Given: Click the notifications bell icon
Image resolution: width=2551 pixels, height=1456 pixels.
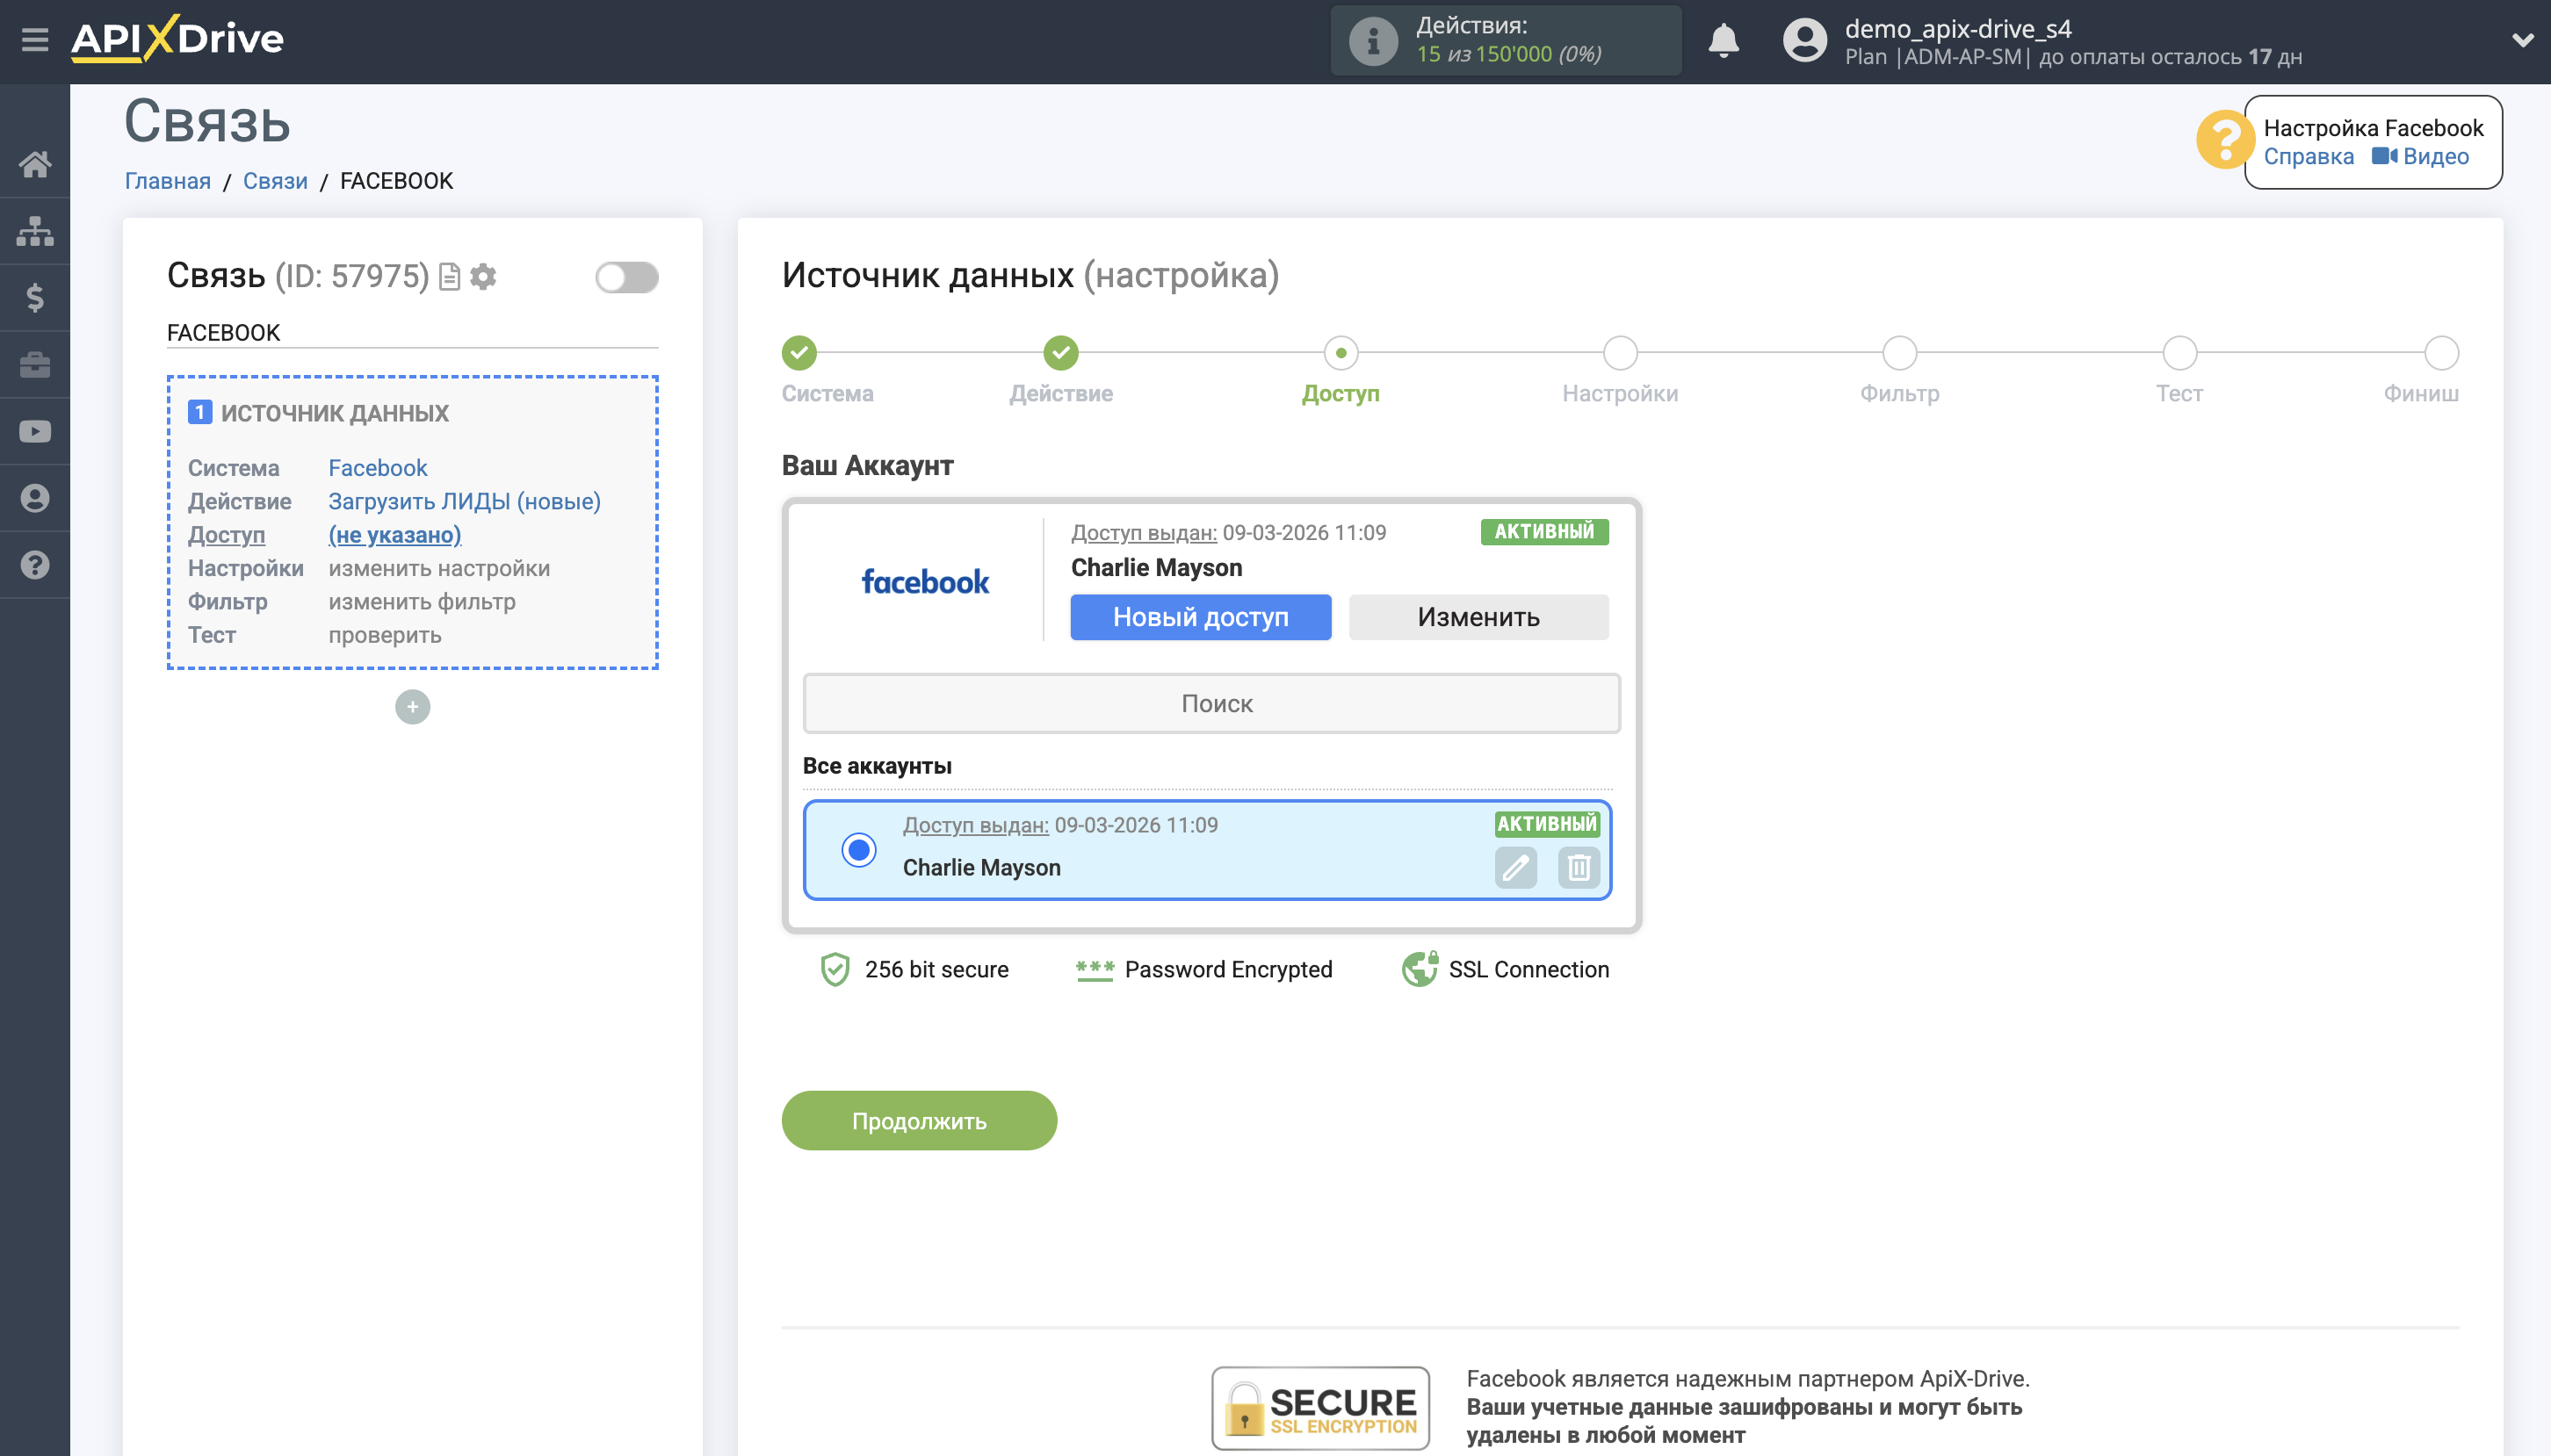Looking at the screenshot, I should [x=1722, y=41].
